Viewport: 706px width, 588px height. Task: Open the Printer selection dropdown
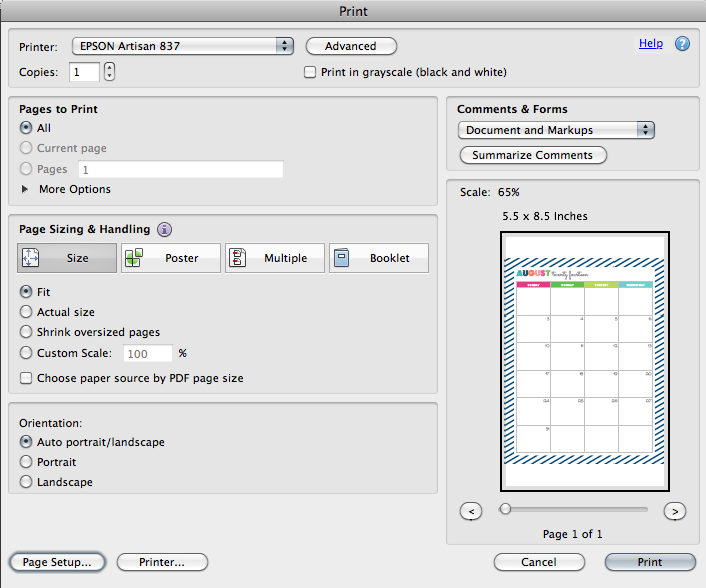(x=182, y=46)
